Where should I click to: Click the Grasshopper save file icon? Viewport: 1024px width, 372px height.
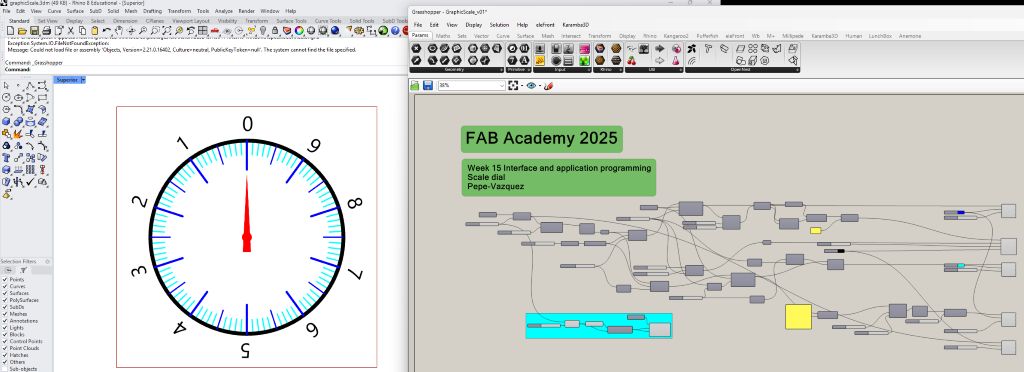coord(428,85)
